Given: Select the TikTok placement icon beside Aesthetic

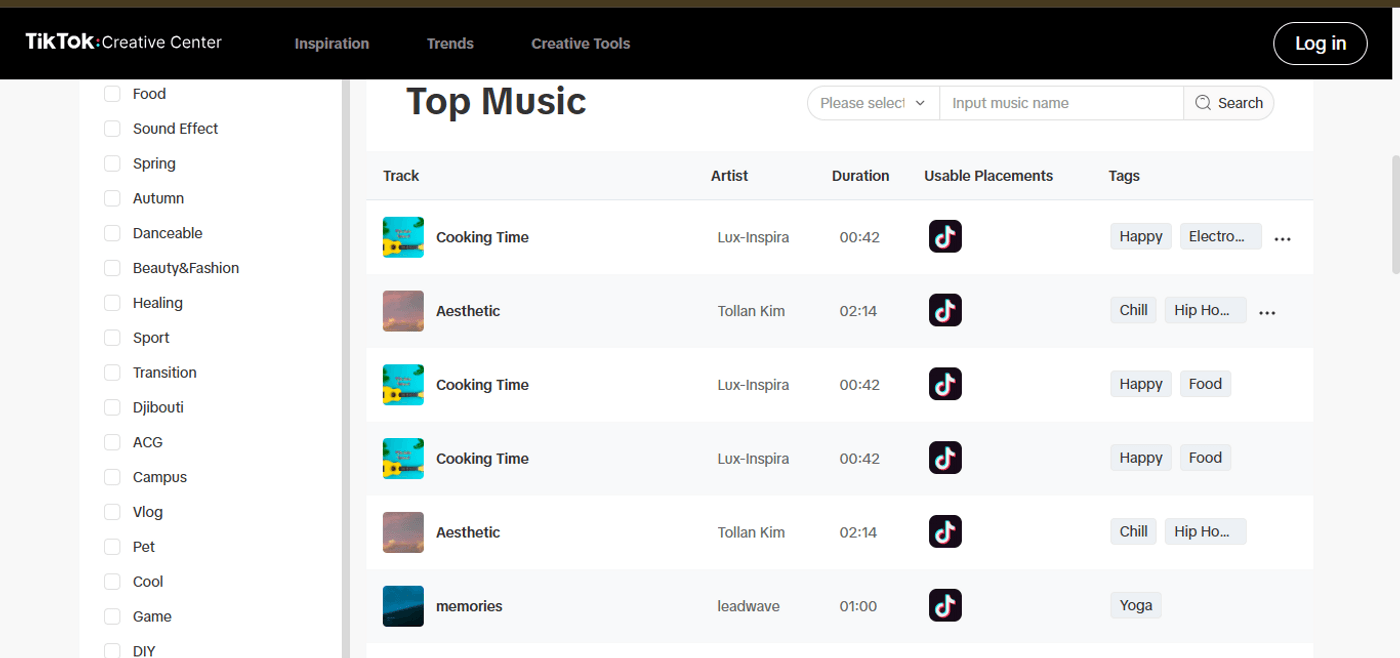Looking at the screenshot, I should click(944, 310).
